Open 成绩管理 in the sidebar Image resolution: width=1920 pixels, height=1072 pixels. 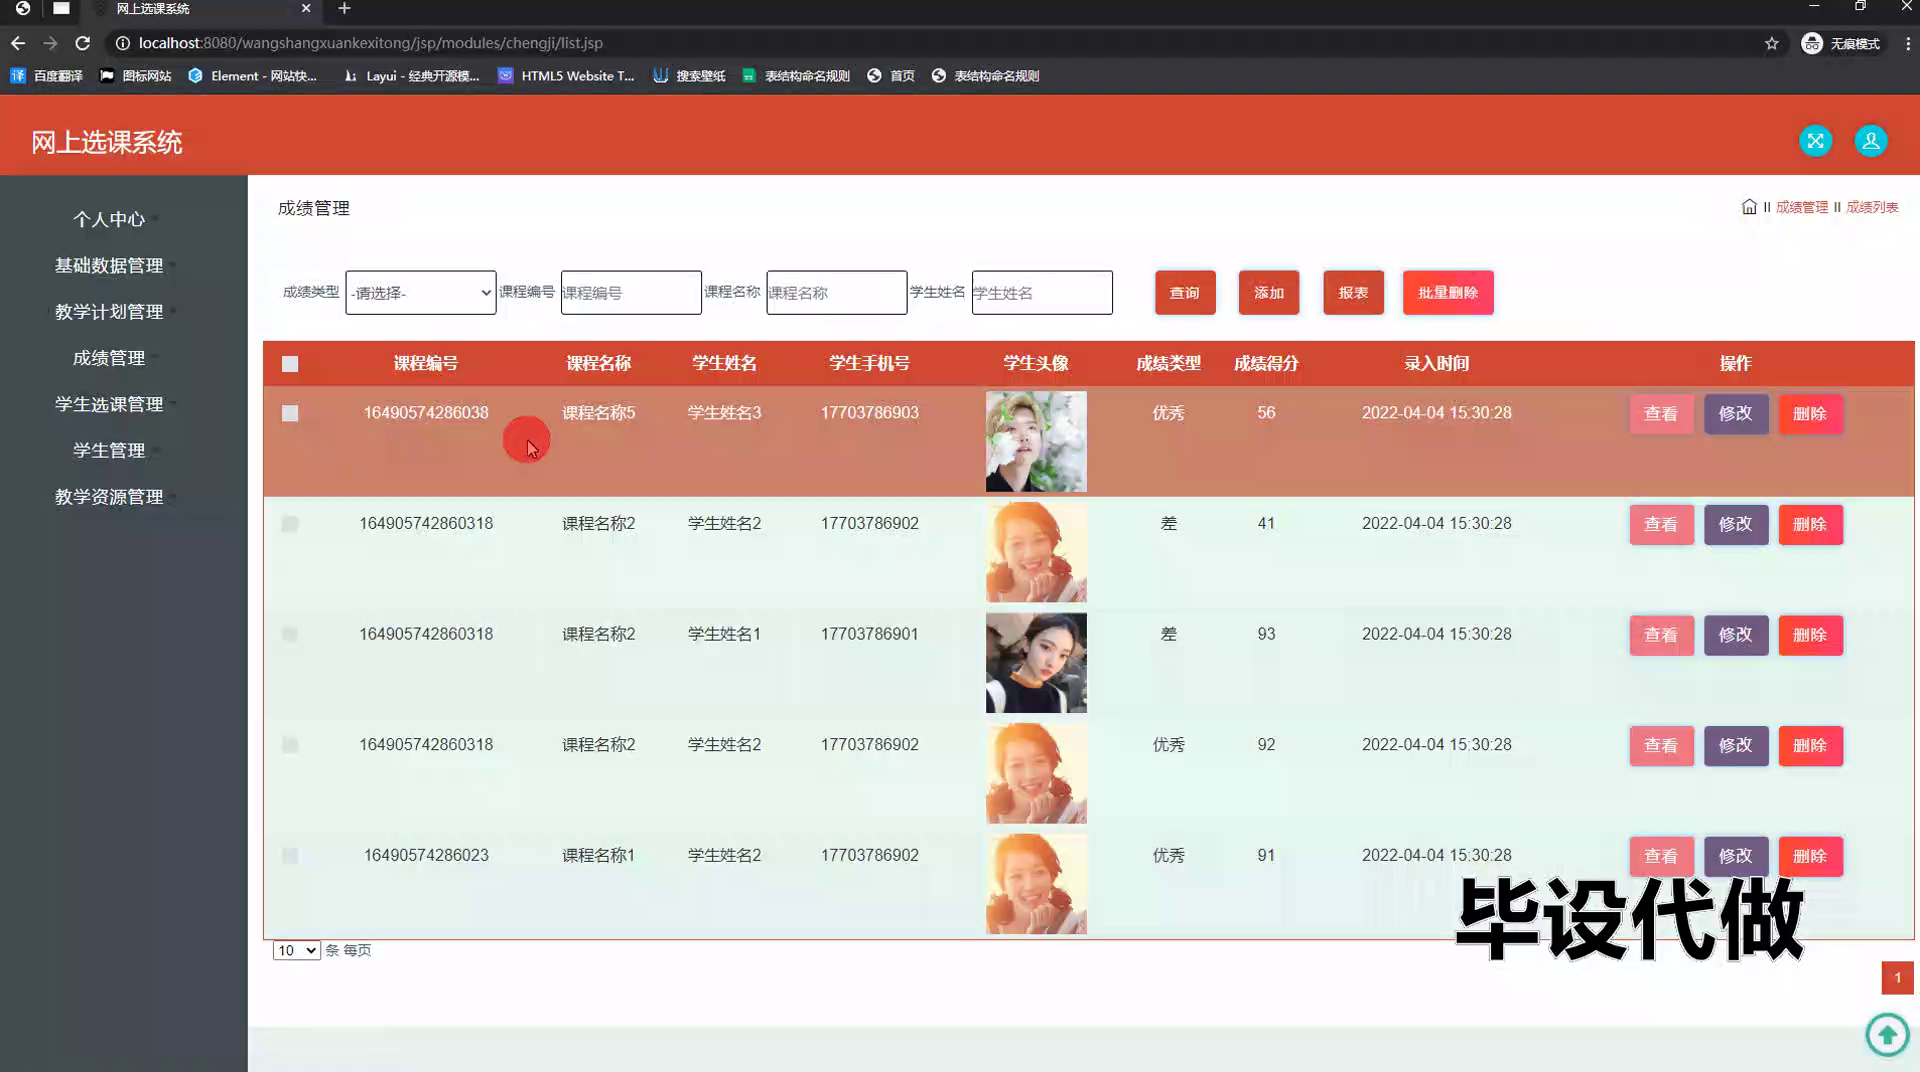(x=109, y=358)
